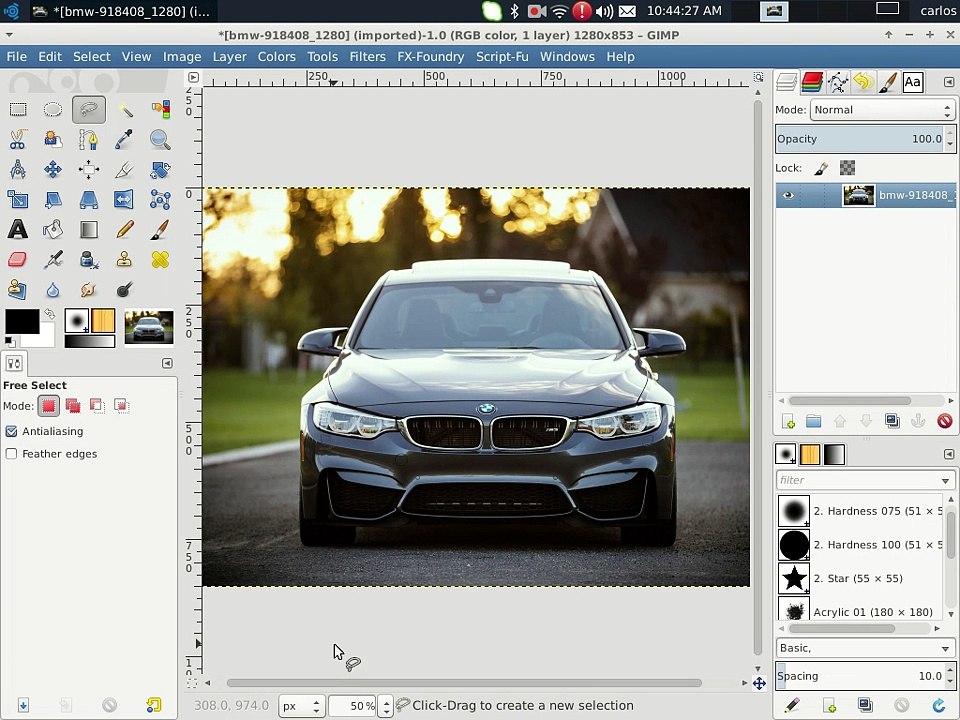The image size is (960, 720).
Task: Select the Rectangle Select tool
Action: coord(18,110)
